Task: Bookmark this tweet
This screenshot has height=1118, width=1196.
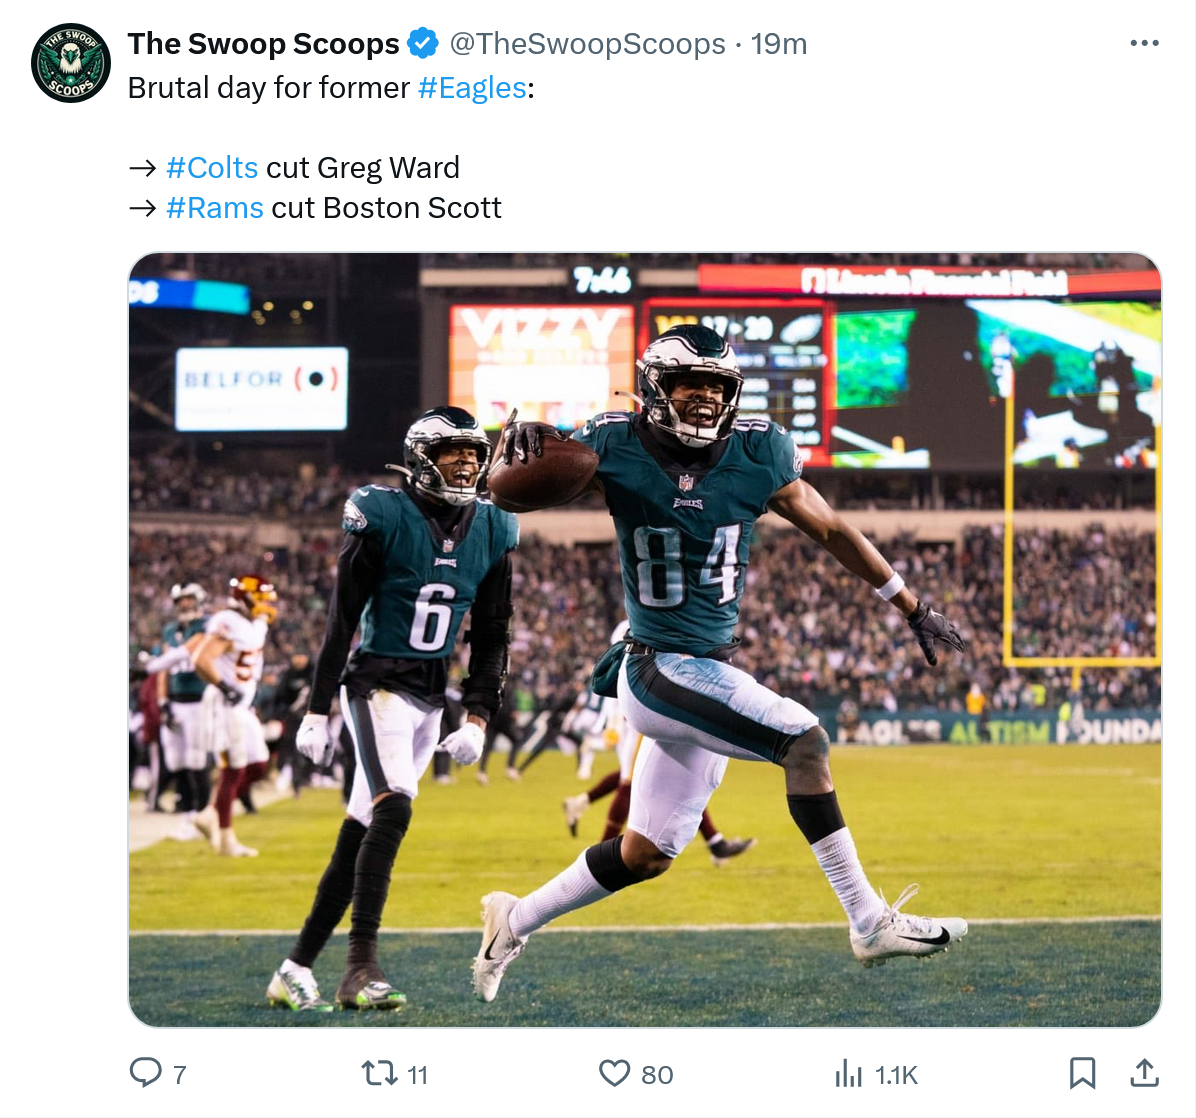Action: (1082, 1073)
